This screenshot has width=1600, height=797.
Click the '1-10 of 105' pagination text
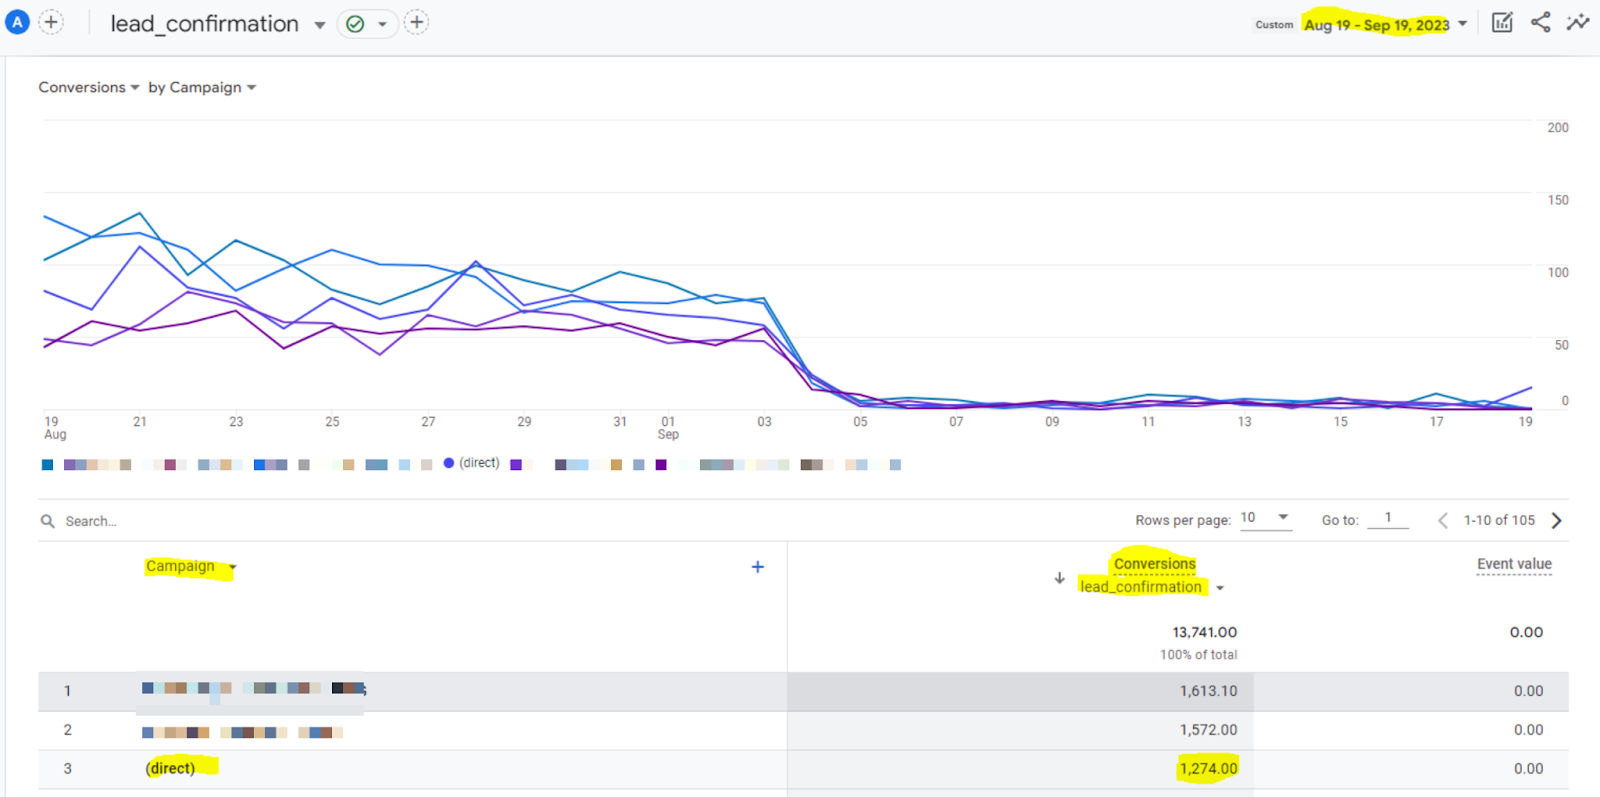pos(1499,520)
